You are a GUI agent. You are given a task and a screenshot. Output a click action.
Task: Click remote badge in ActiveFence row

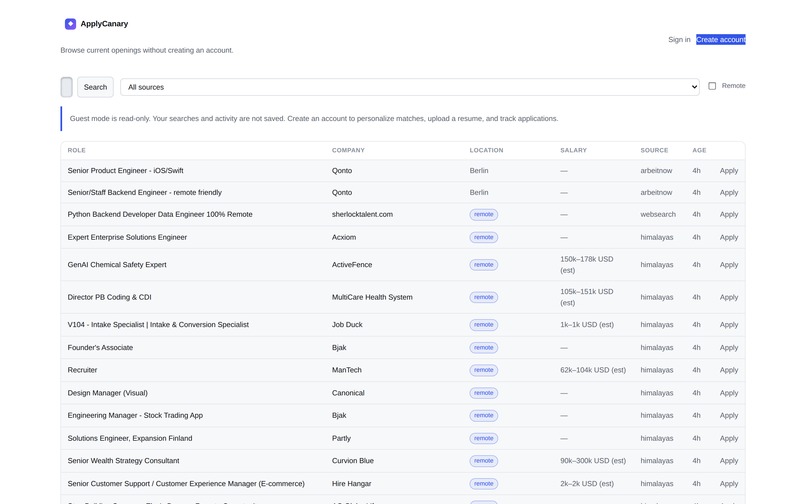point(483,265)
